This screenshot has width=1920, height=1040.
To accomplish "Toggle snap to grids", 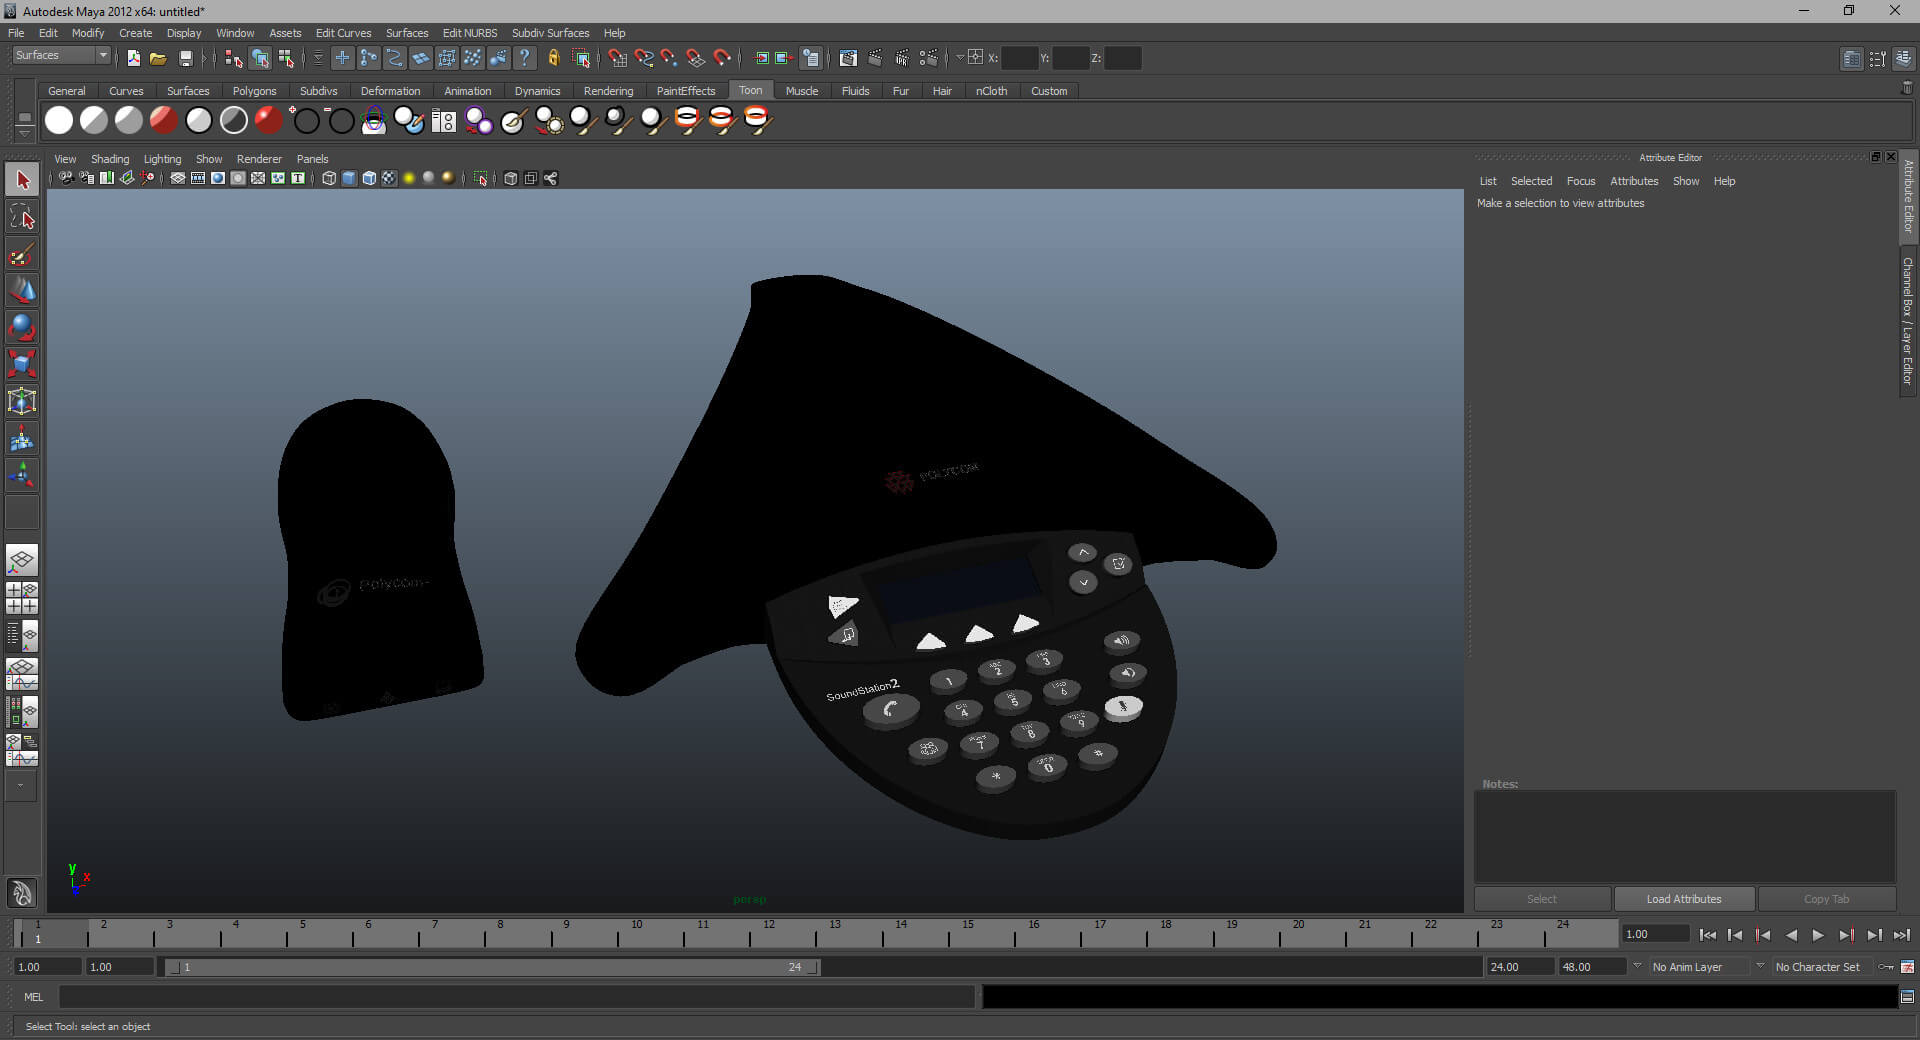I will [617, 59].
